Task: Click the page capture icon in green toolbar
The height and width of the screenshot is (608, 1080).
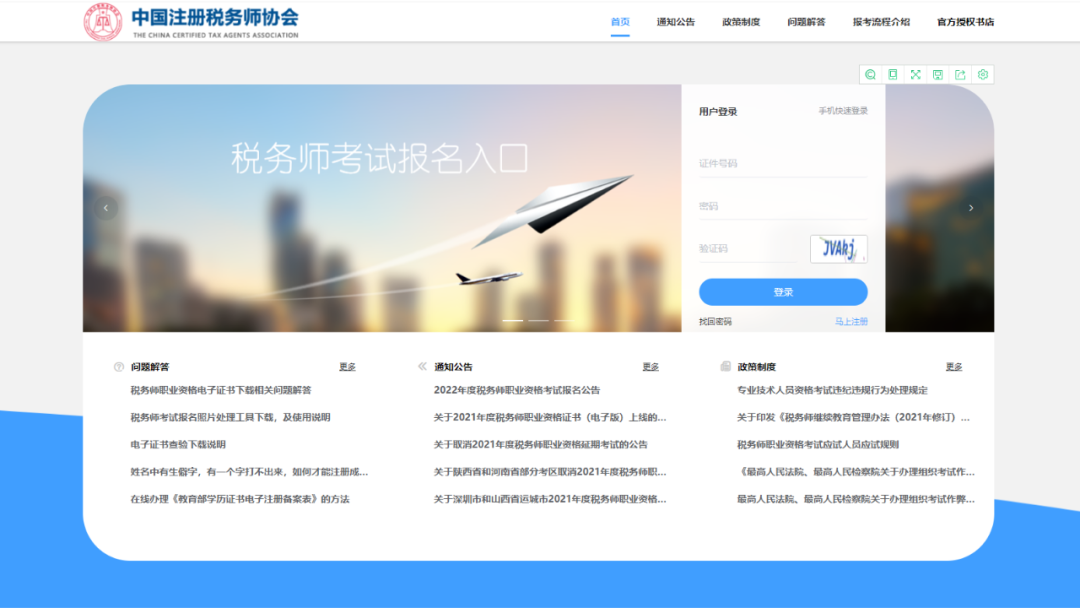Action: coord(893,74)
